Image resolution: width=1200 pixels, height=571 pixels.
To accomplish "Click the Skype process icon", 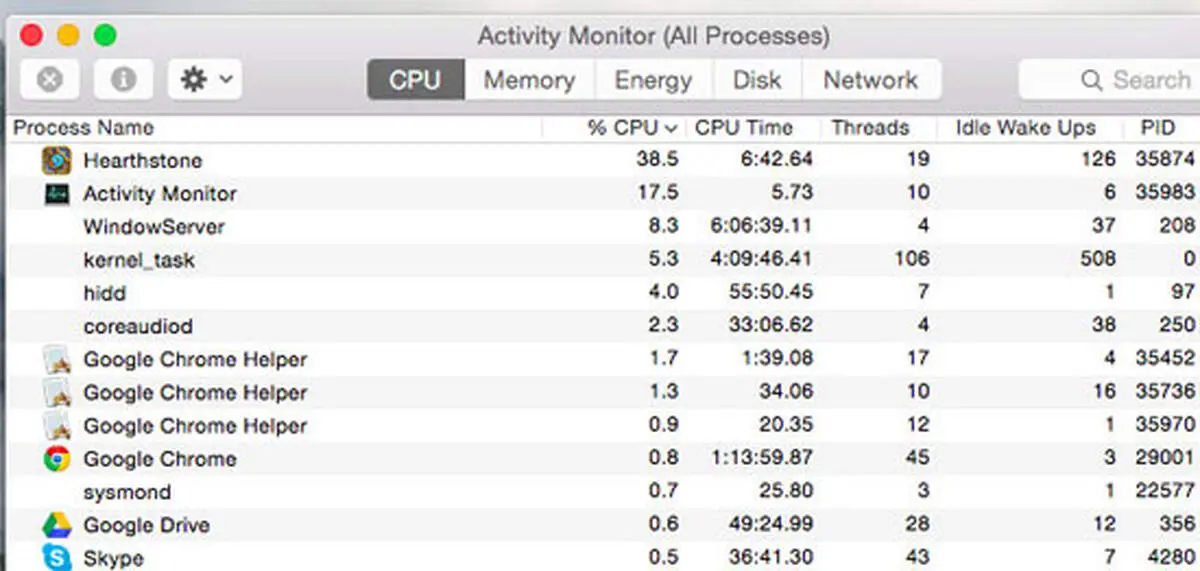I will 57,558.
